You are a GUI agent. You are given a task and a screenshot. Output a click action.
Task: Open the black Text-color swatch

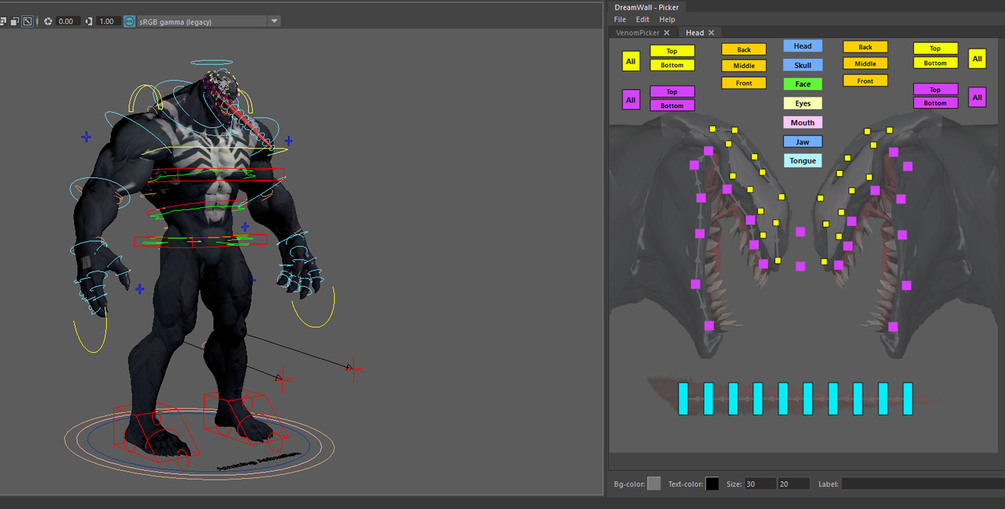pos(712,484)
